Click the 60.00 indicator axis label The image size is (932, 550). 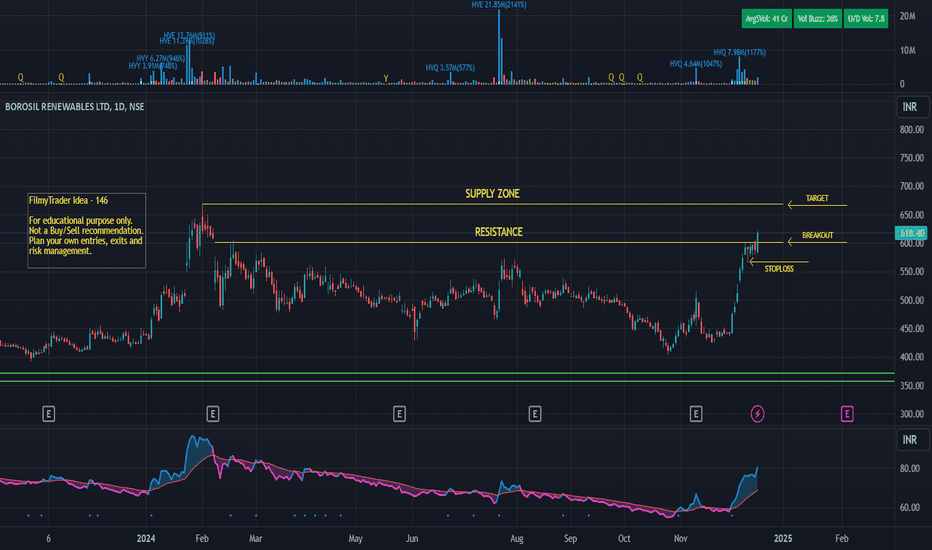[909, 507]
